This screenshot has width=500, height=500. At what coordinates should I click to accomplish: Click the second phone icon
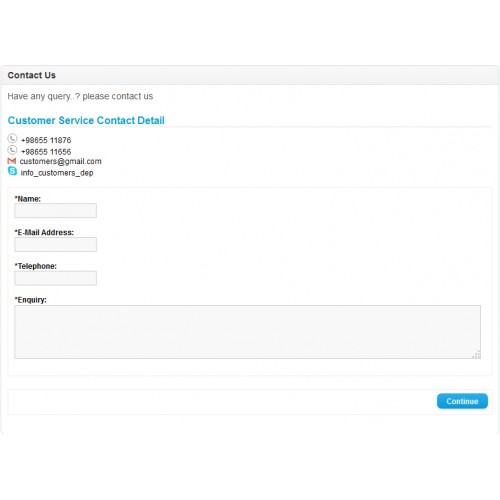[x=12, y=150]
